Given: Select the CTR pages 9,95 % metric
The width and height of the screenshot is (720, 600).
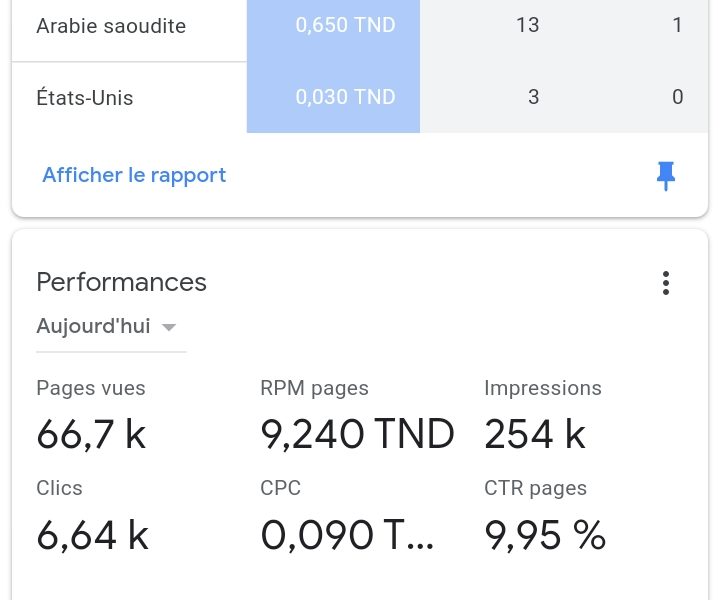Looking at the screenshot, I should click(545, 515).
